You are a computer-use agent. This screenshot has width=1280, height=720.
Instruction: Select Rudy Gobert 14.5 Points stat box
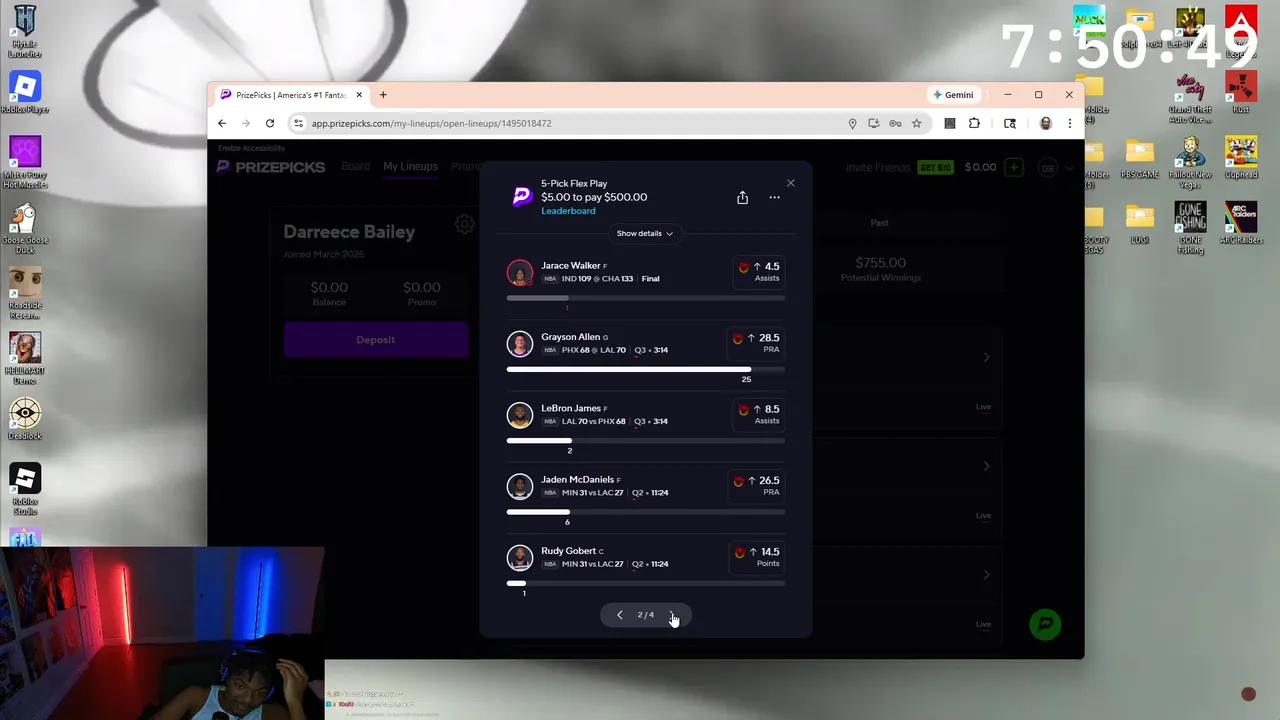pos(756,556)
